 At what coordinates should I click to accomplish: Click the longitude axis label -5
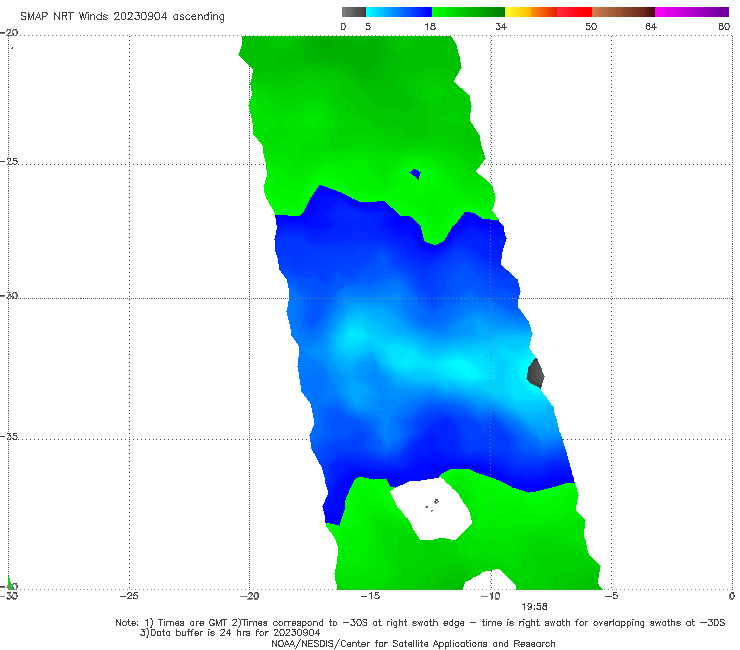(x=611, y=596)
